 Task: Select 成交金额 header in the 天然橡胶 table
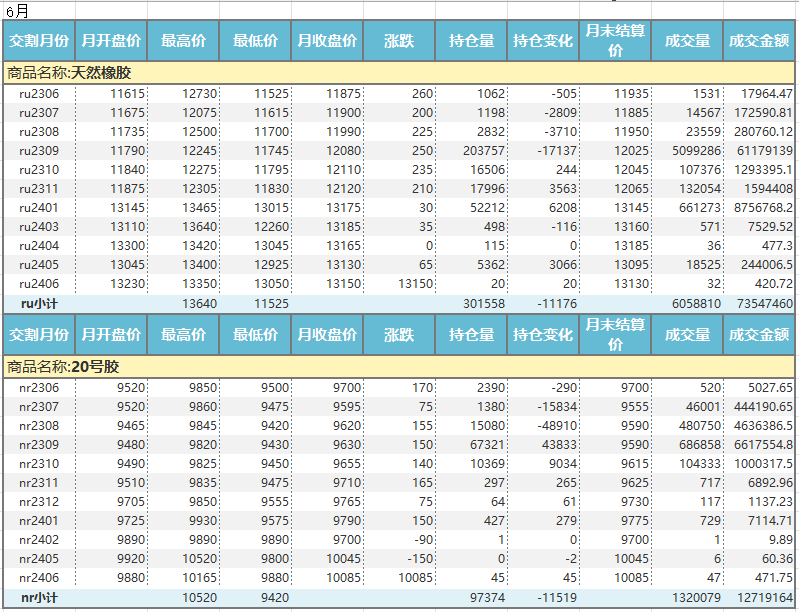[x=759, y=41]
